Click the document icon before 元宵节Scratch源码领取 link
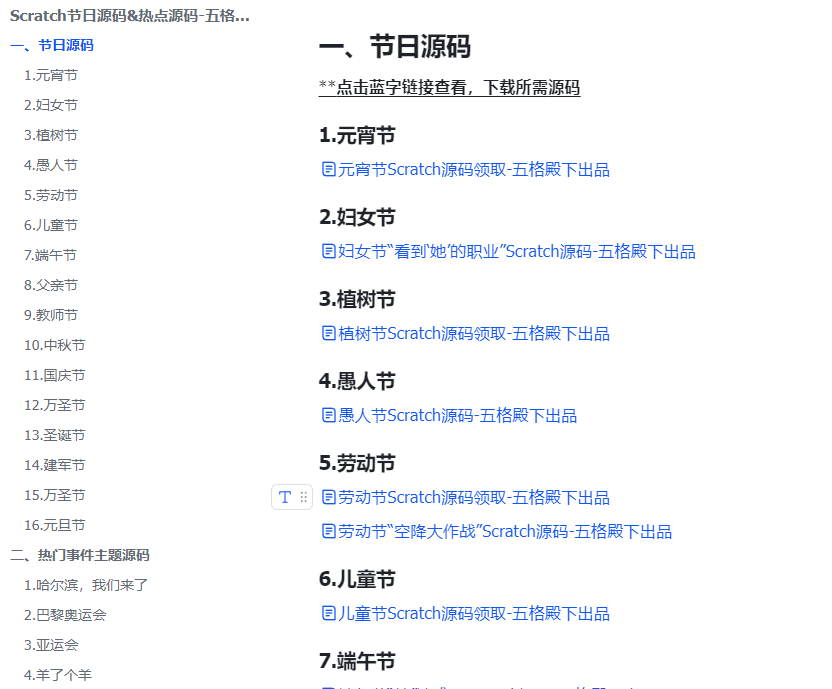 pos(329,169)
